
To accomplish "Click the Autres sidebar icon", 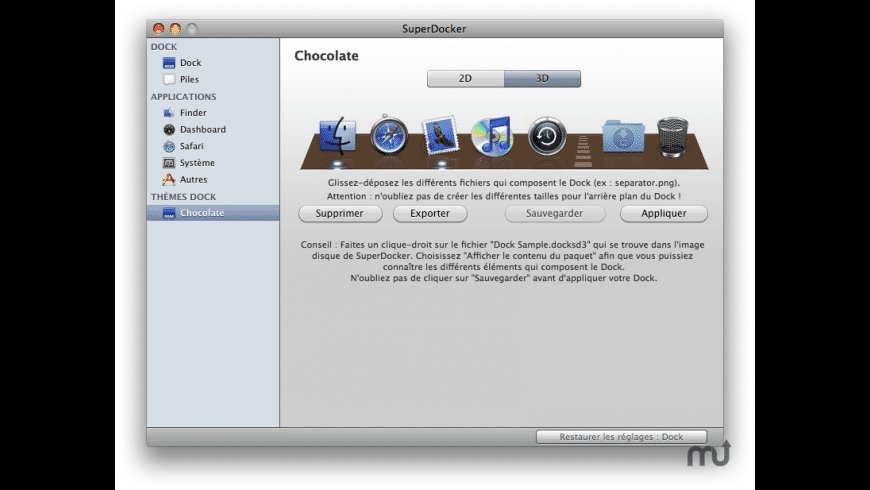I will (x=169, y=179).
